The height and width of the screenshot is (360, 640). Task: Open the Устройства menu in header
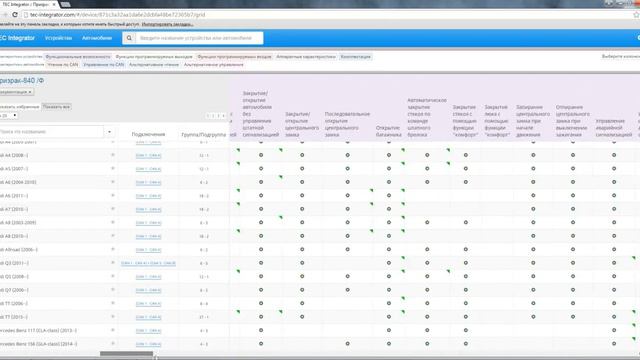point(58,38)
